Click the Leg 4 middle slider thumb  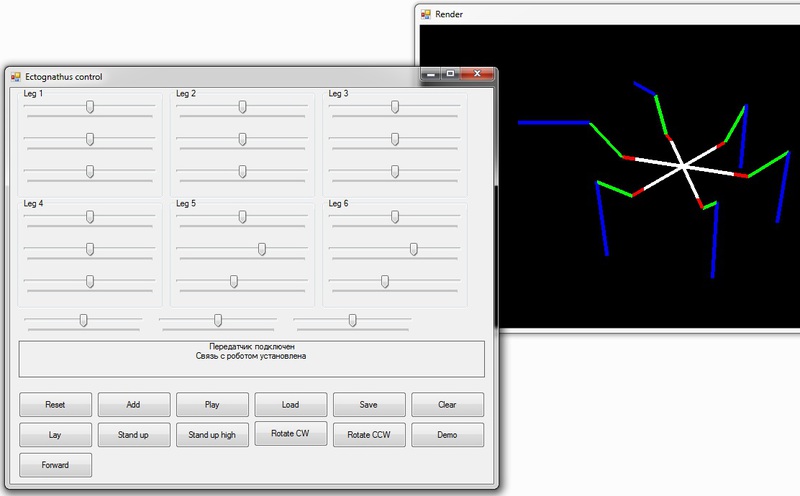(90, 249)
